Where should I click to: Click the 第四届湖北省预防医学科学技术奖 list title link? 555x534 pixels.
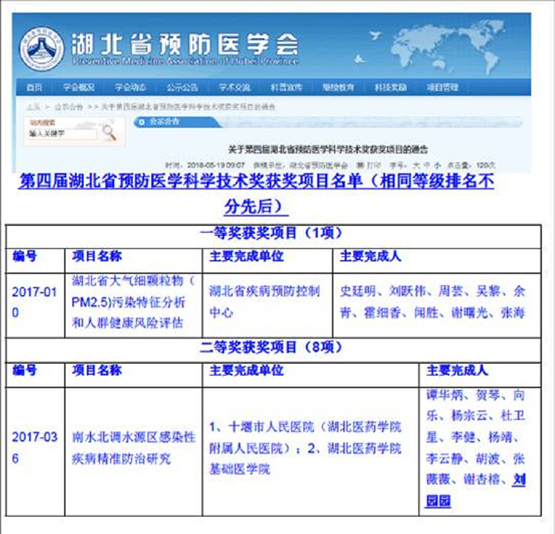click(256, 194)
